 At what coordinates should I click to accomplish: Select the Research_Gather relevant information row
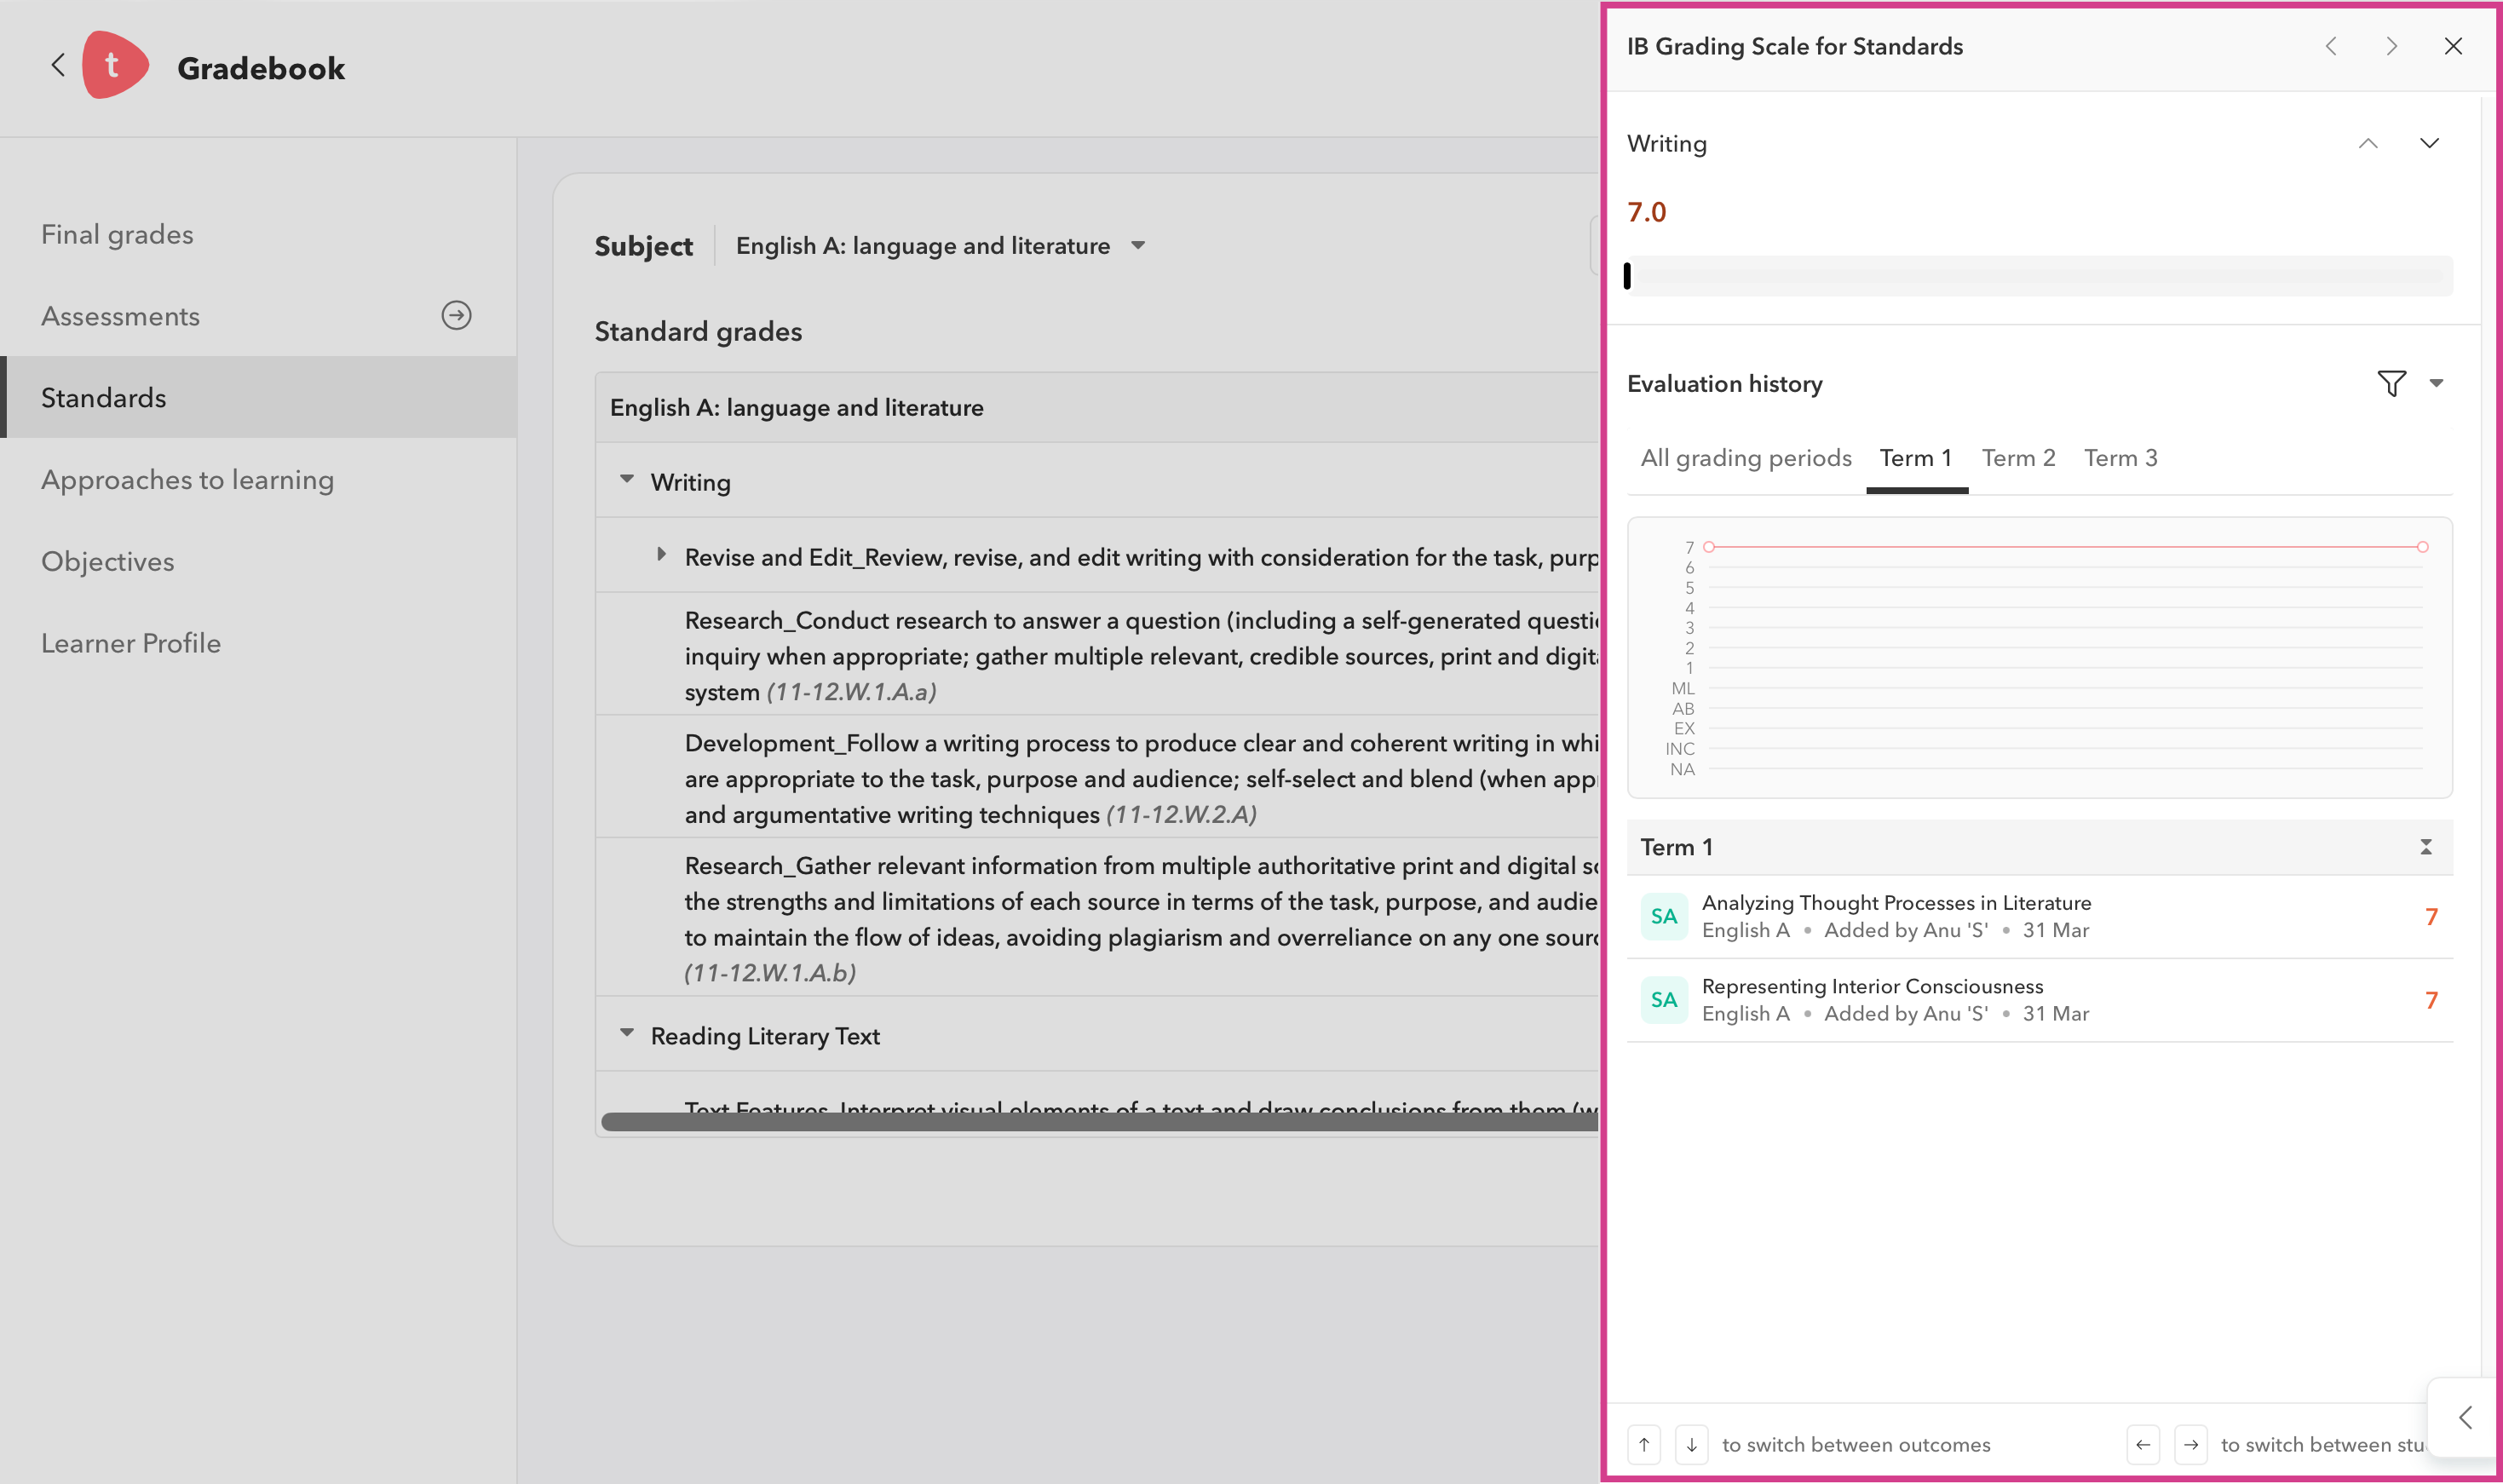1098,917
